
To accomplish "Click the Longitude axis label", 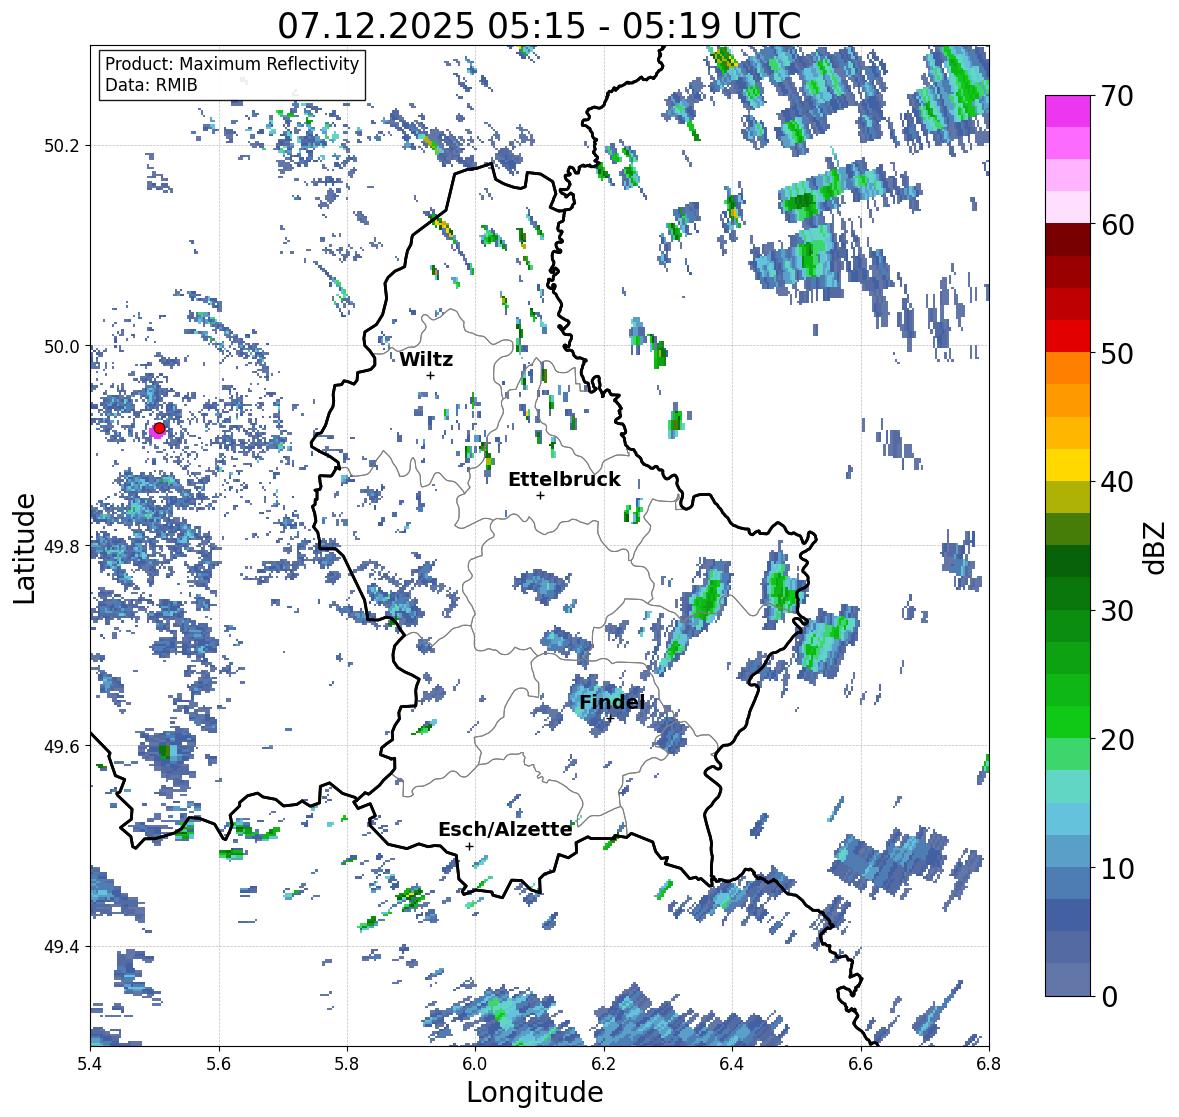I will coord(535,1092).
